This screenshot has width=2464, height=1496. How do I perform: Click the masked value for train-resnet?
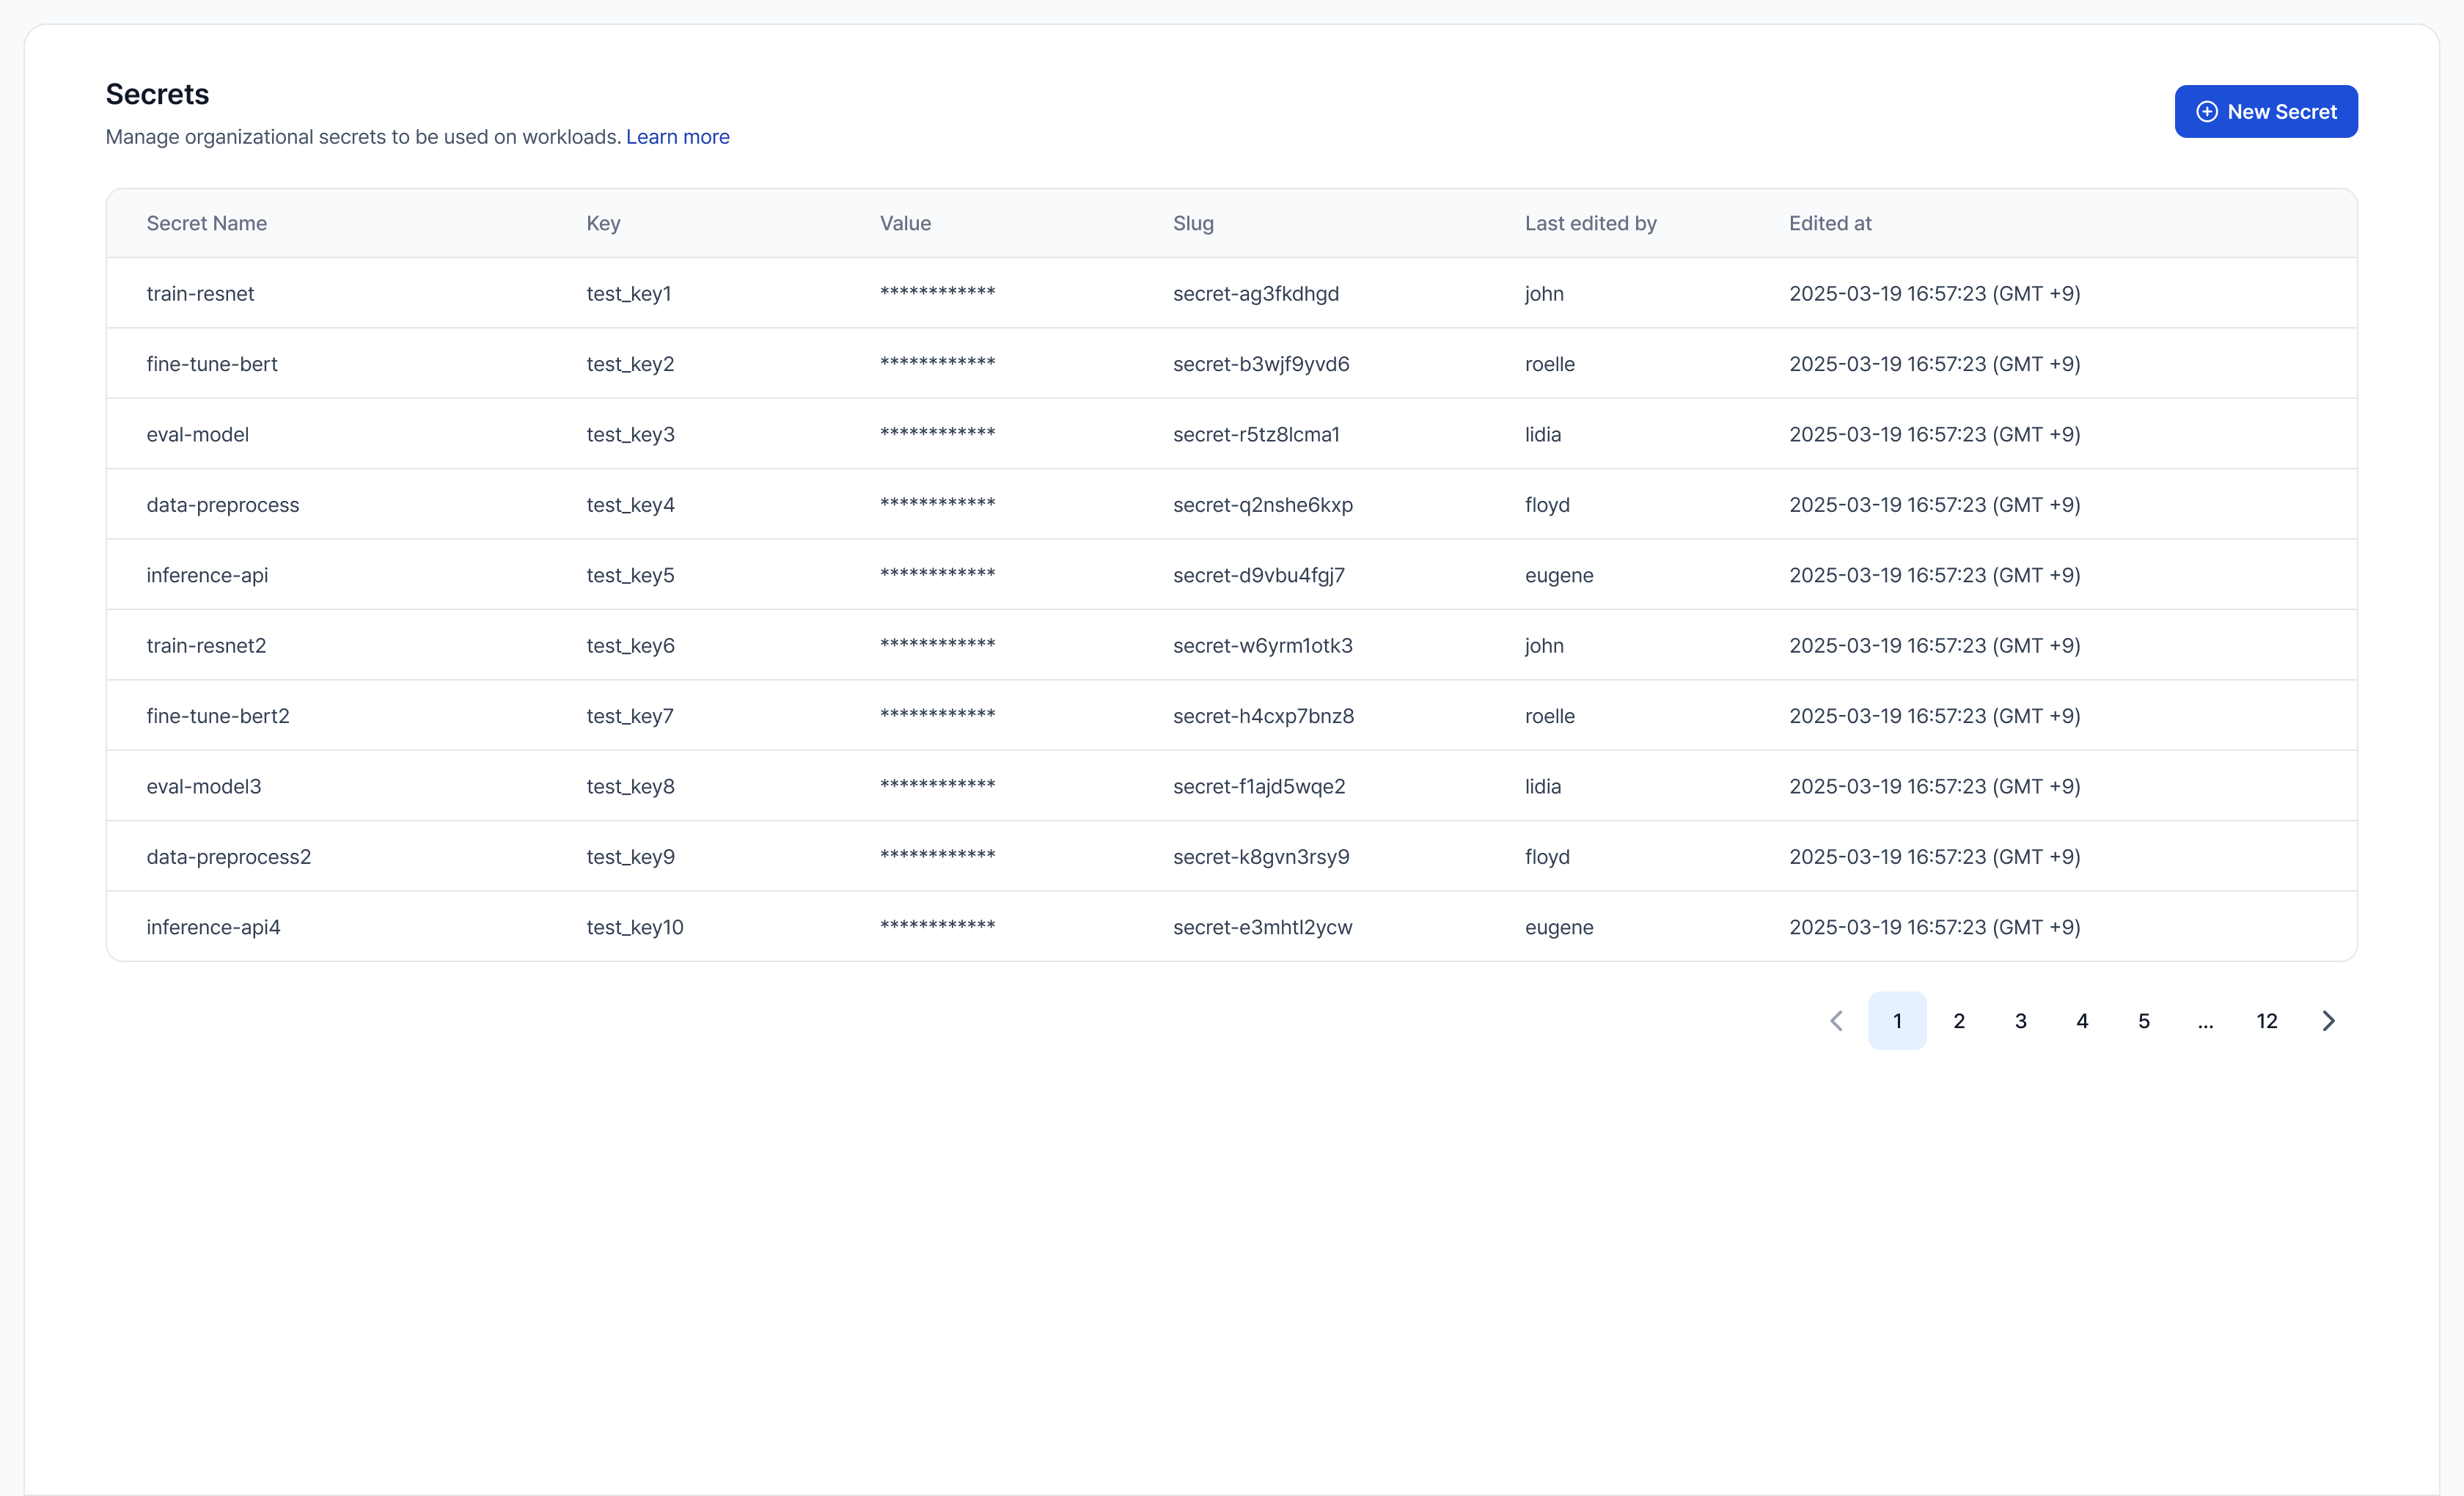tap(937, 292)
